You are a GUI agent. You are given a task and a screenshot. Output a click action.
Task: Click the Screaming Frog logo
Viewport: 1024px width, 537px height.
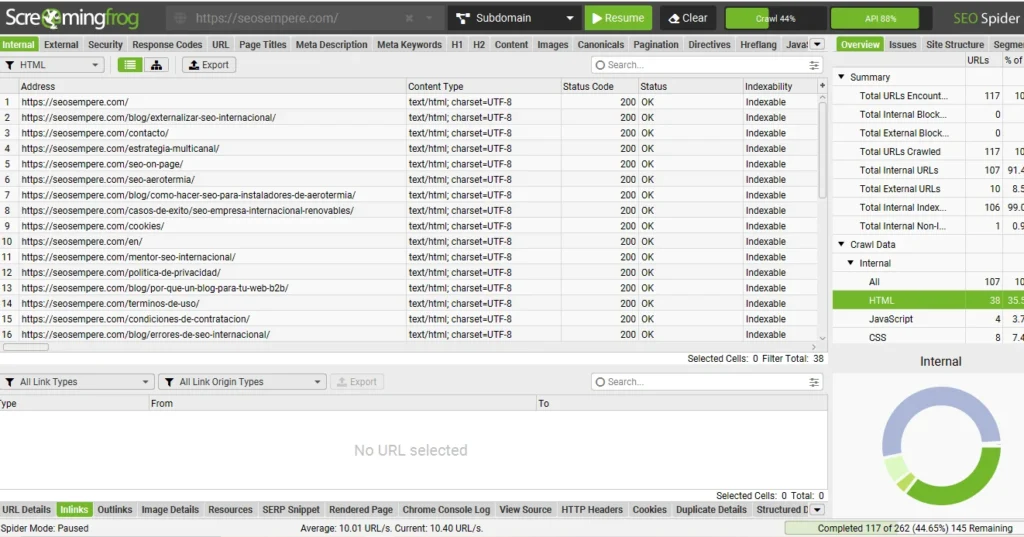tap(72, 18)
